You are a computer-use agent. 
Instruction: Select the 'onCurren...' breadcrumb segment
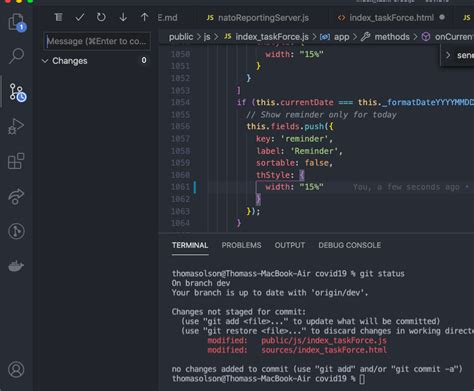click(x=447, y=37)
